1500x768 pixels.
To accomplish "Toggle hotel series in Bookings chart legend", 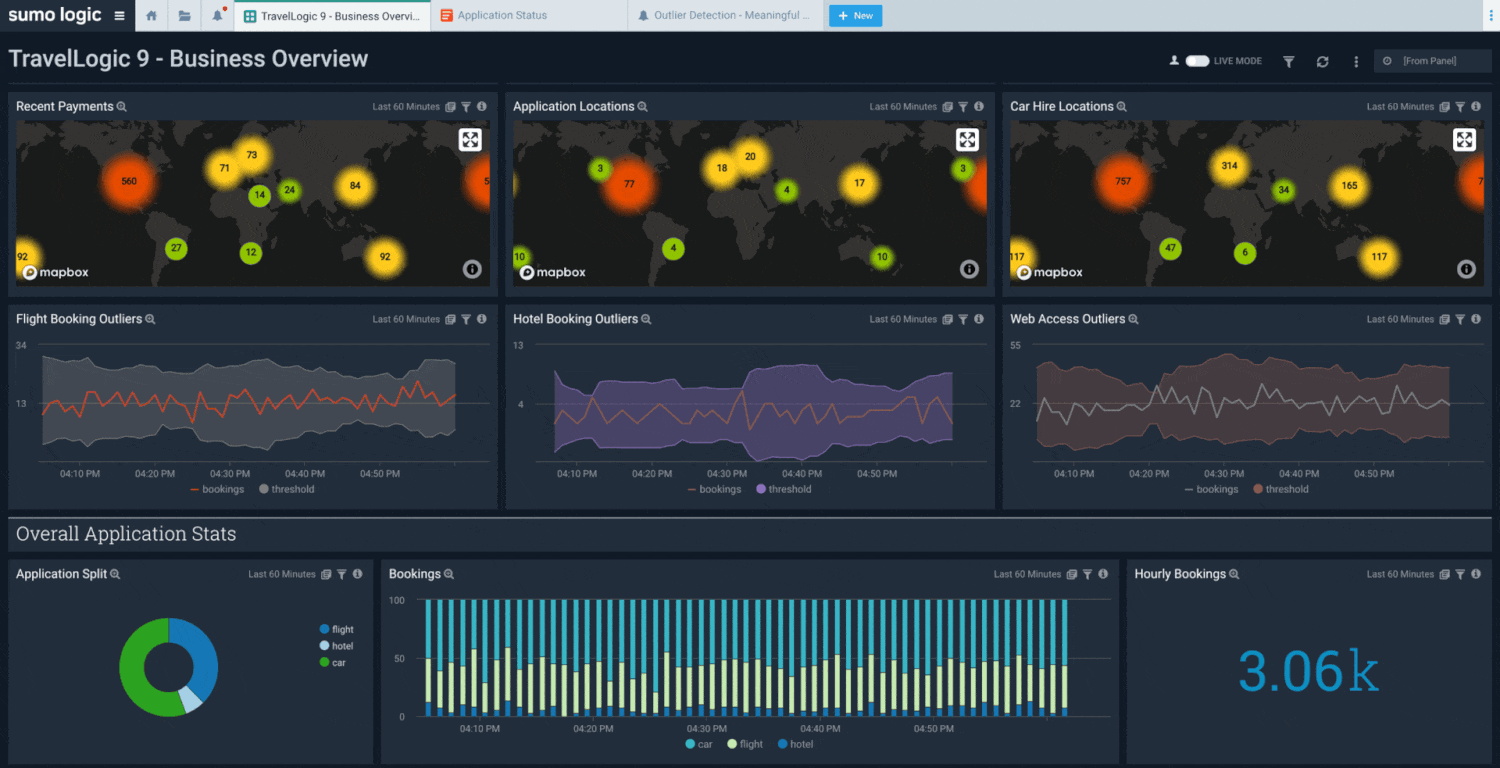I will tap(795, 745).
